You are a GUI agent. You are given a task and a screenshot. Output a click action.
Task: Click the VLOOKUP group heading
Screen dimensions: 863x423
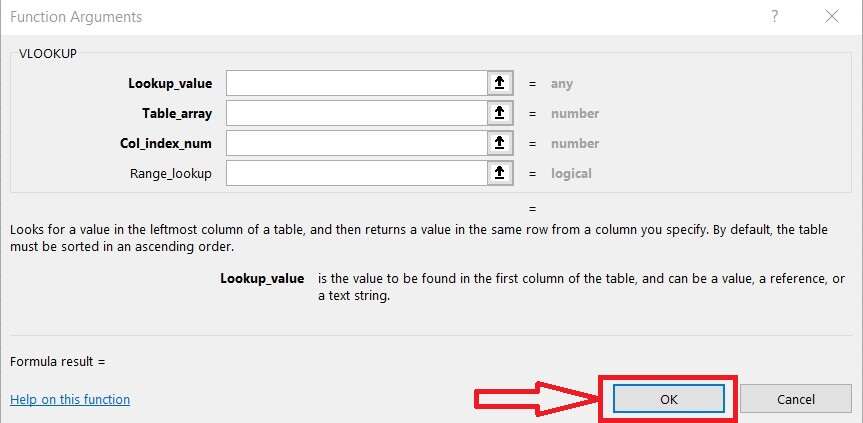pyautogui.click(x=48, y=52)
